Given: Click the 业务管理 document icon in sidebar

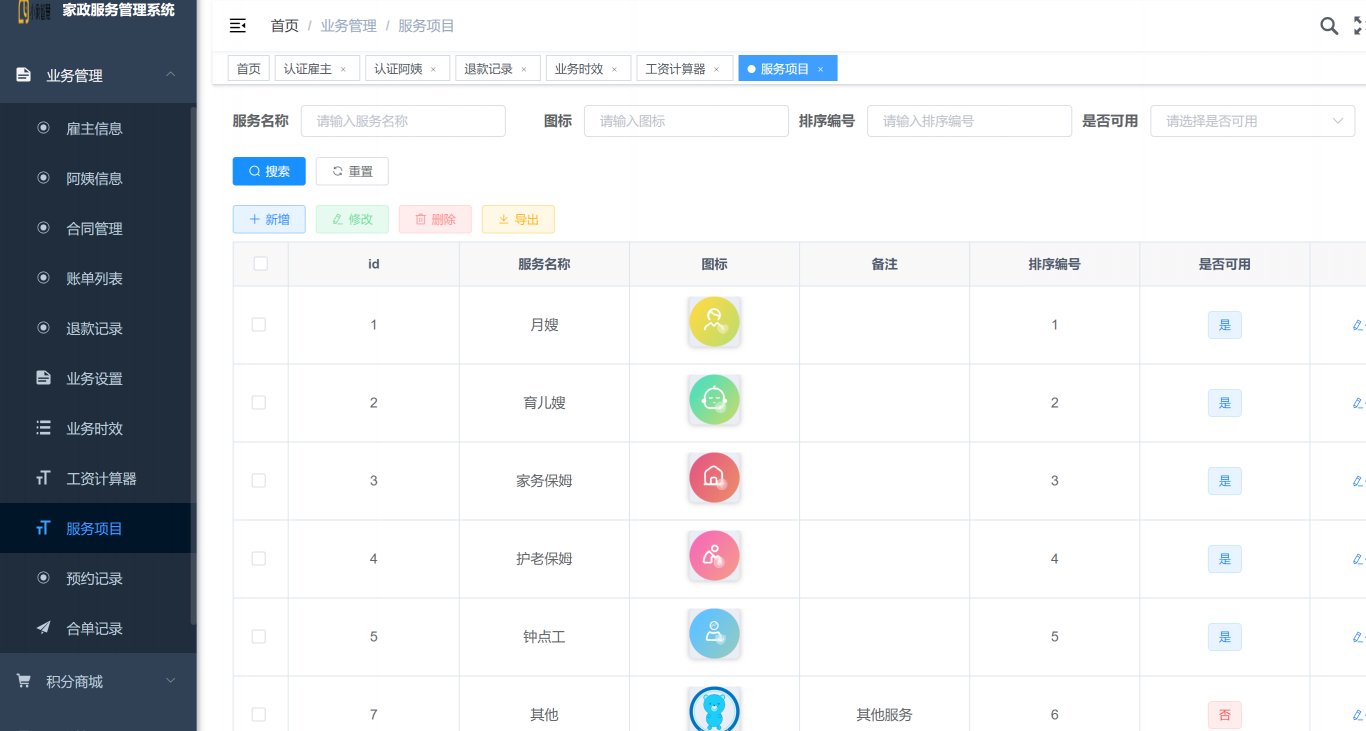Looking at the screenshot, I should pos(23,75).
